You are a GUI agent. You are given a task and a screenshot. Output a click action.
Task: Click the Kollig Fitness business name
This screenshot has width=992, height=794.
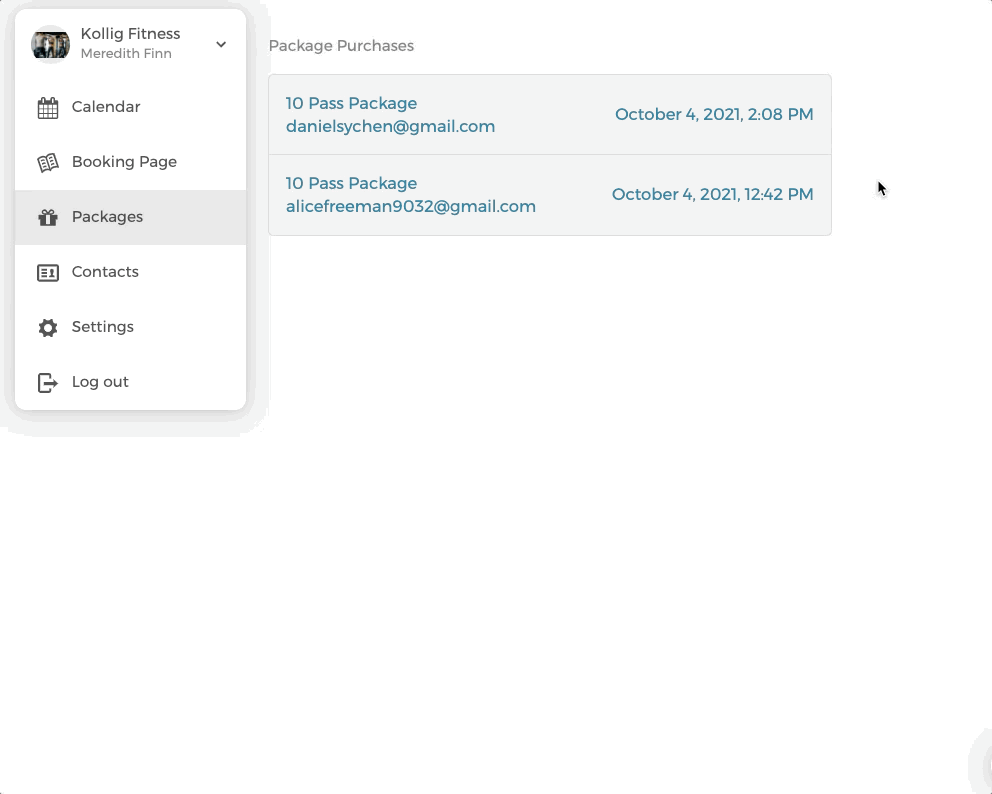(x=130, y=34)
